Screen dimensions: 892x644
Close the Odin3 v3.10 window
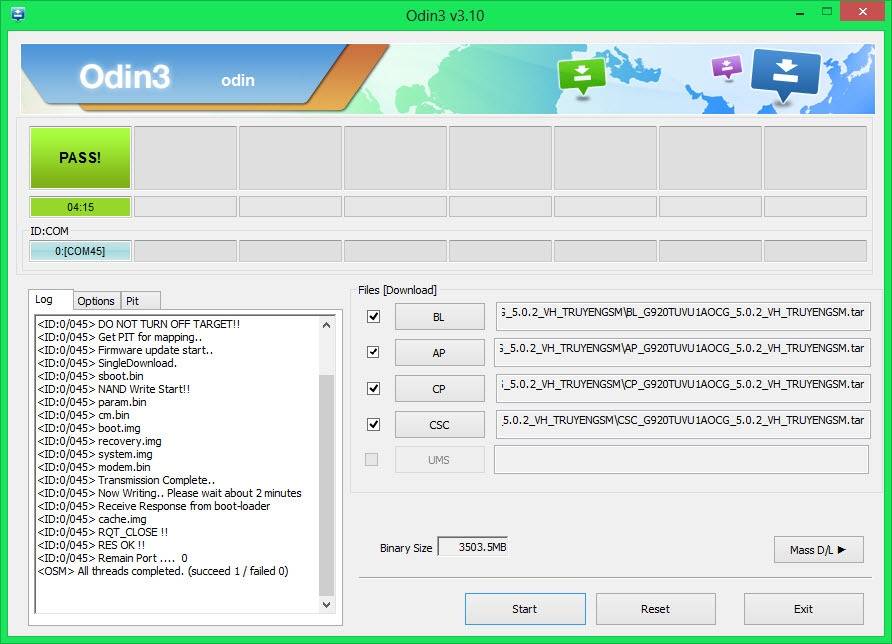862,11
